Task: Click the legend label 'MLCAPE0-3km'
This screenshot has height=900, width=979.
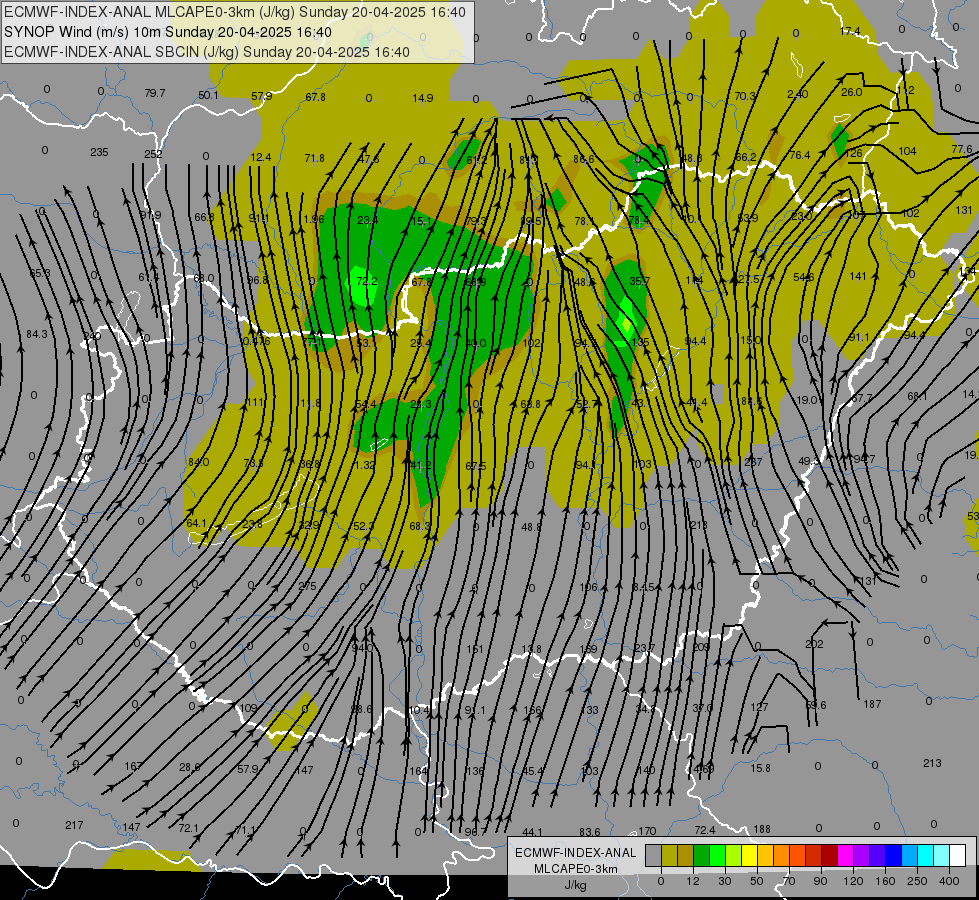Action: (x=575, y=869)
